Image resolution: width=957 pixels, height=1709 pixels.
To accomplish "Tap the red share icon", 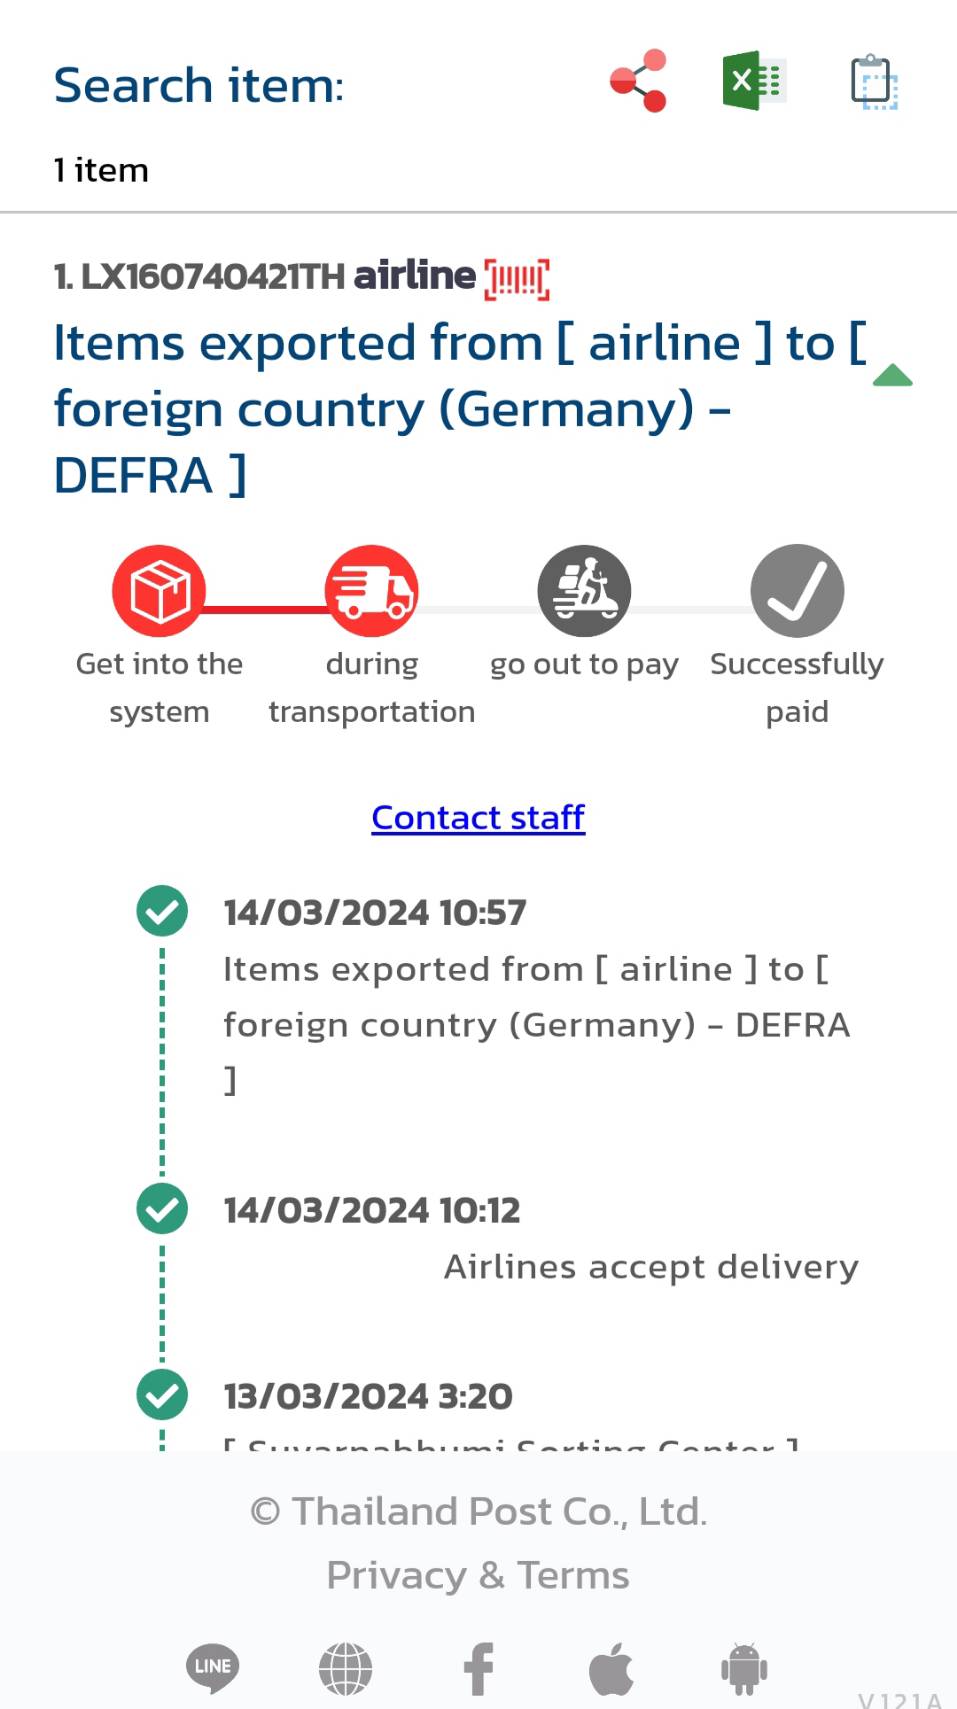I will point(638,81).
